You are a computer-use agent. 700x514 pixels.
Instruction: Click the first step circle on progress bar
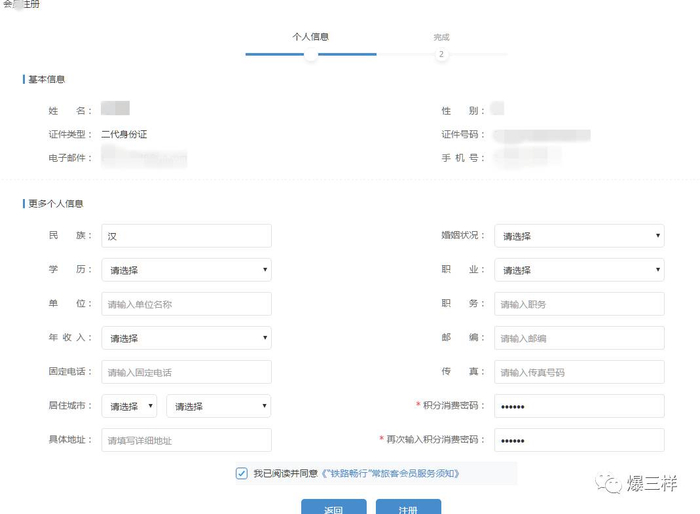(311, 54)
